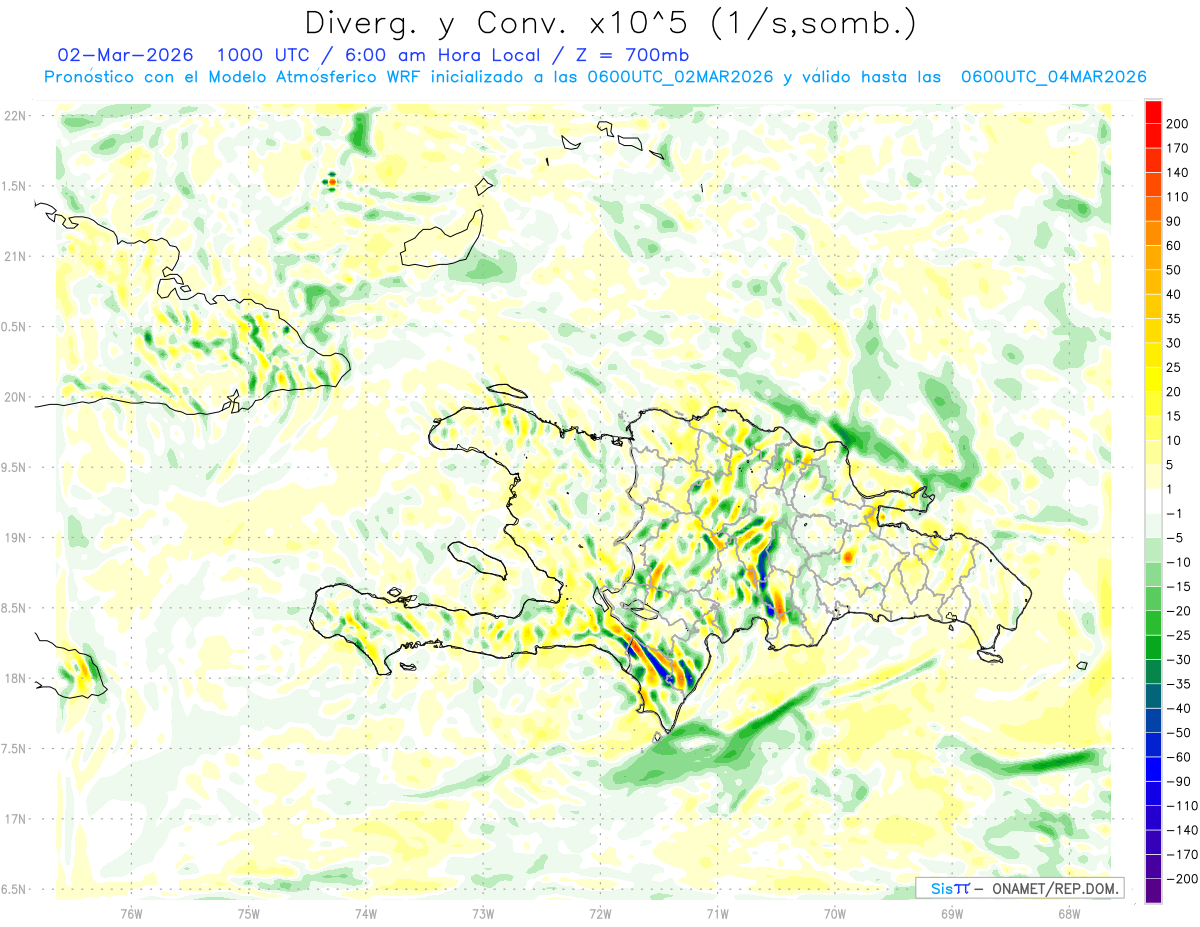Viewport: 1200px width, 927px height.
Task: Click the positive "5" color scale label
Action: pyautogui.click(x=1170, y=466)
